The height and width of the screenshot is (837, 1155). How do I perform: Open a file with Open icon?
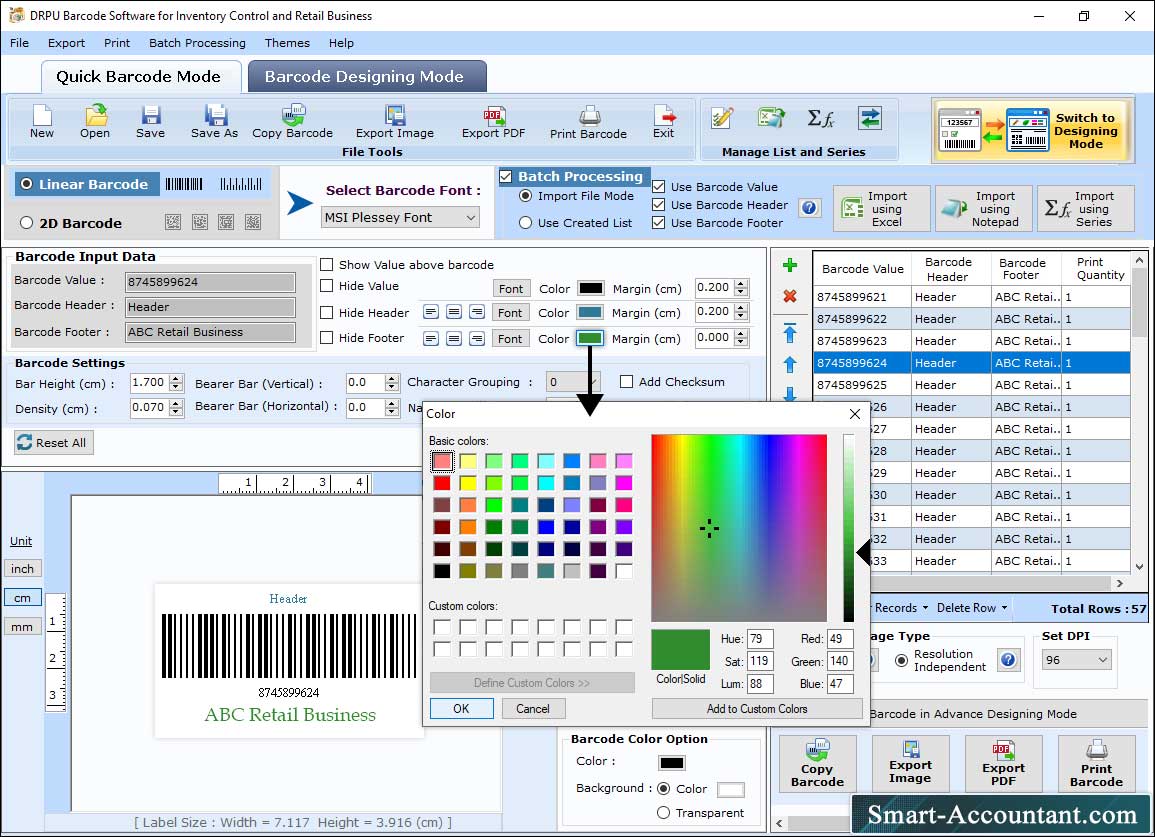coord(95,121)
